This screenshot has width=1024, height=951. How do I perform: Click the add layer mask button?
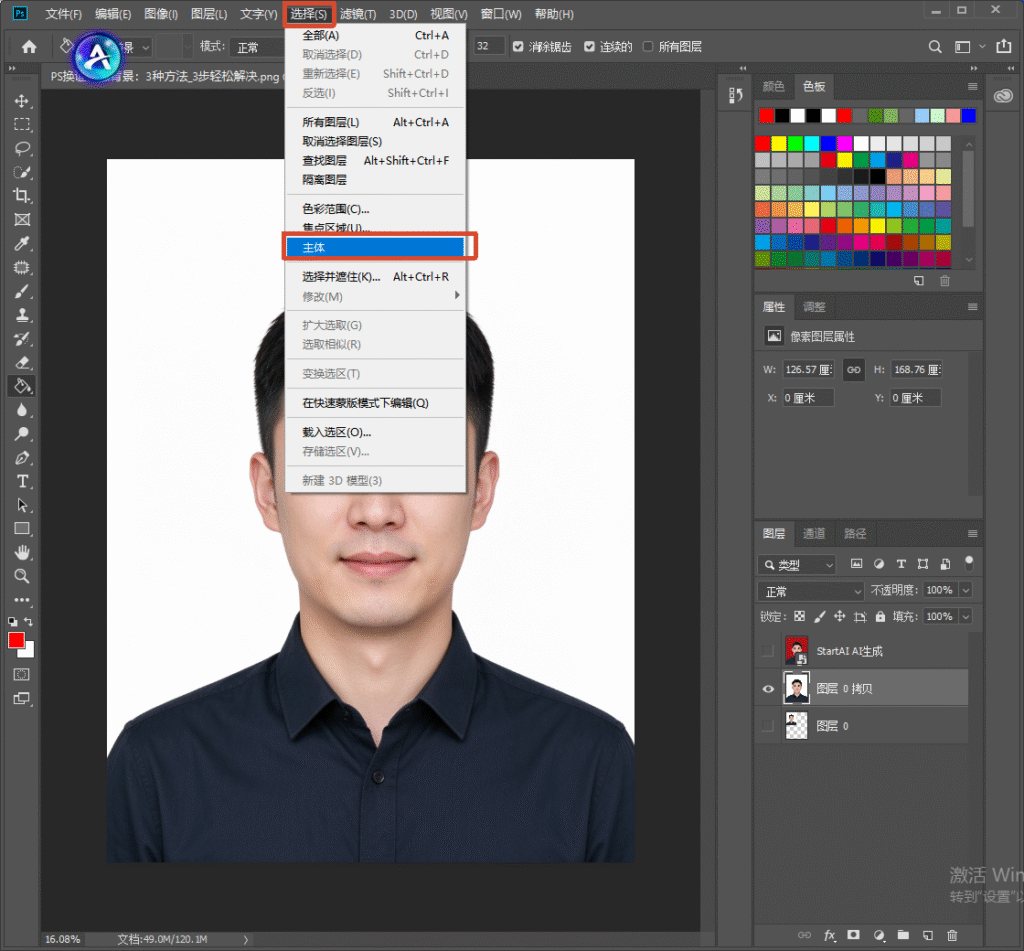tap(854, 935)
